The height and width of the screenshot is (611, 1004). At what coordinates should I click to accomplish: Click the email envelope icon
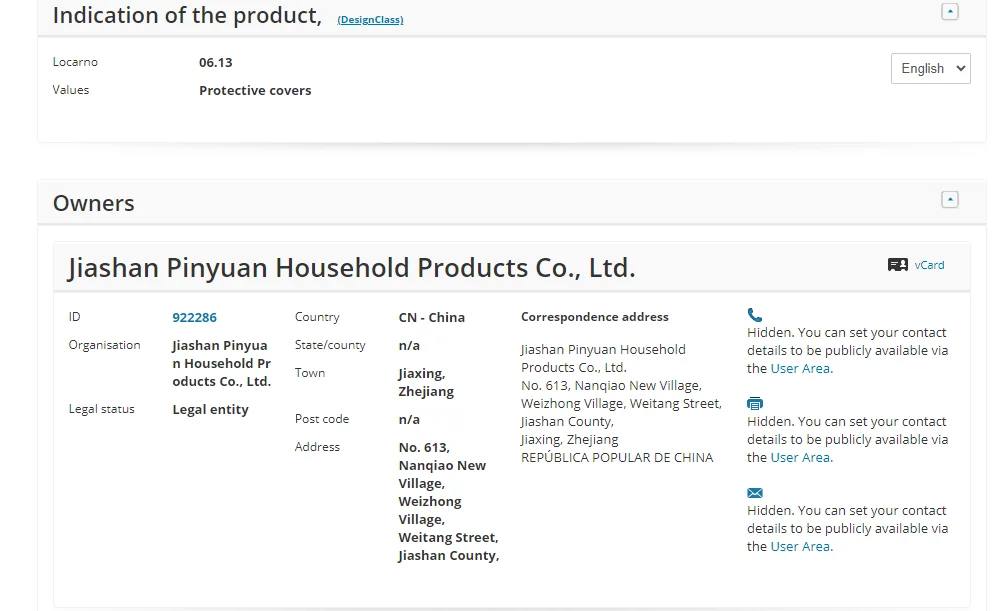click(x=755, y=493)
